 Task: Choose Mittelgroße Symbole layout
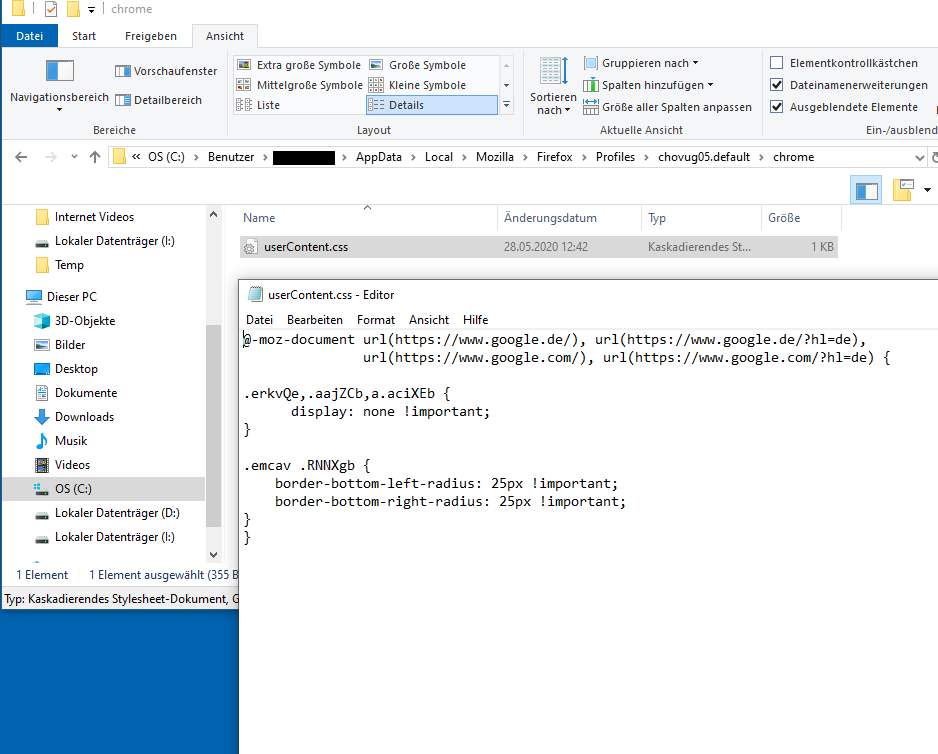[299, 85]
